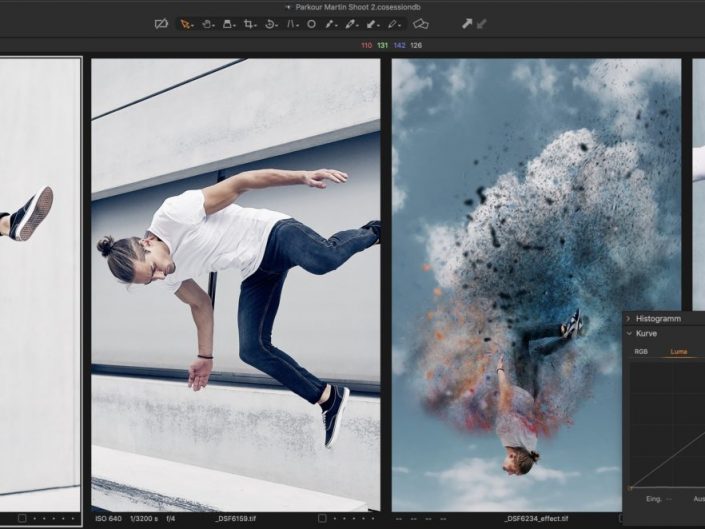The height and width of the screenshot is (529, 705).
Task: Select the Rotate and Straighten tool
Action: pos(270,24)
